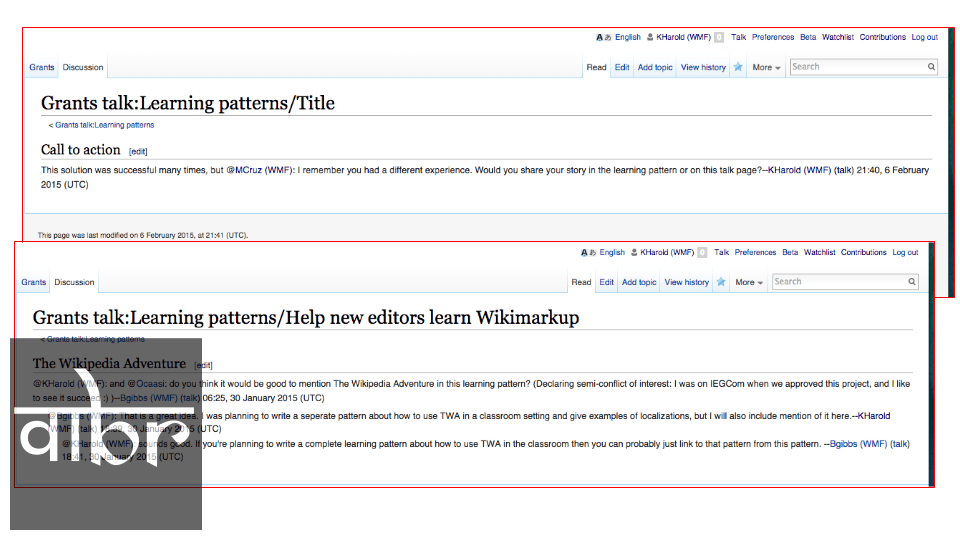Click the user icon beside KHarold (WMF) in lower window
The height and width of the screenshot is (540, 960).
pos(634,252)
